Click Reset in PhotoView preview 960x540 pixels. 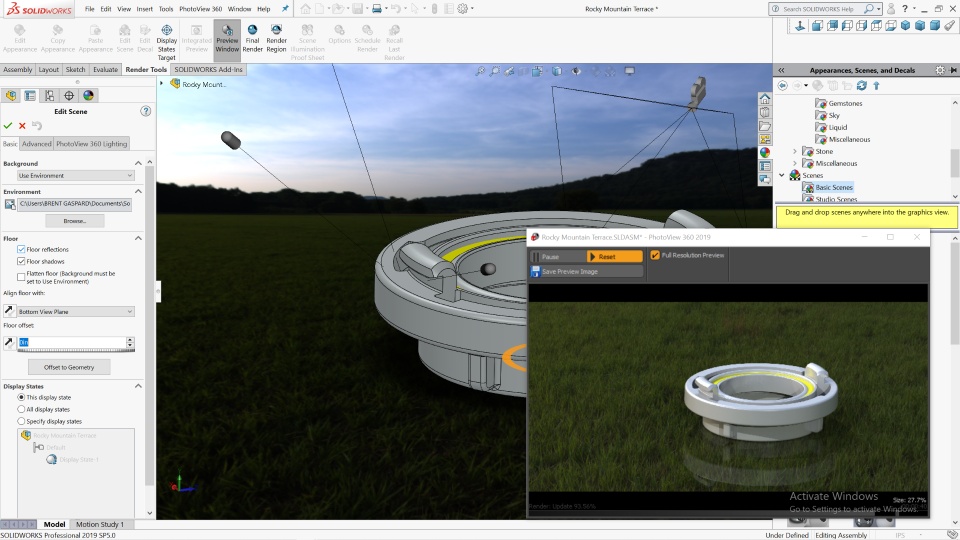(615, 257)
